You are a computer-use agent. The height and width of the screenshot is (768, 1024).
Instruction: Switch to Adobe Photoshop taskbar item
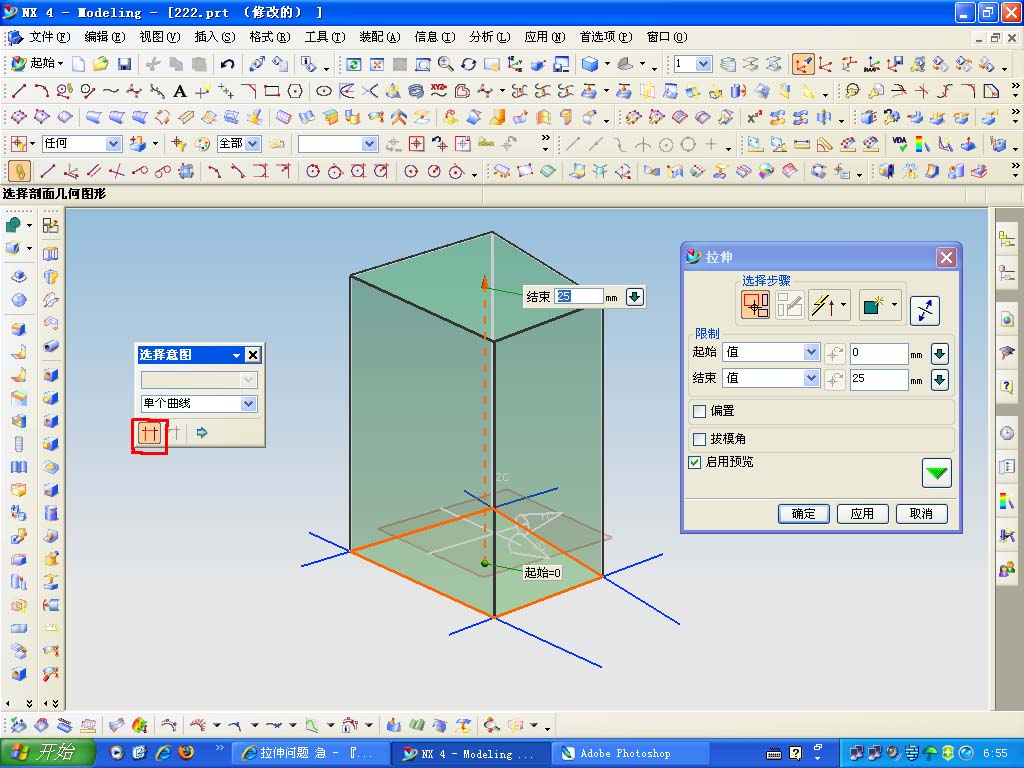click(630, 754)
